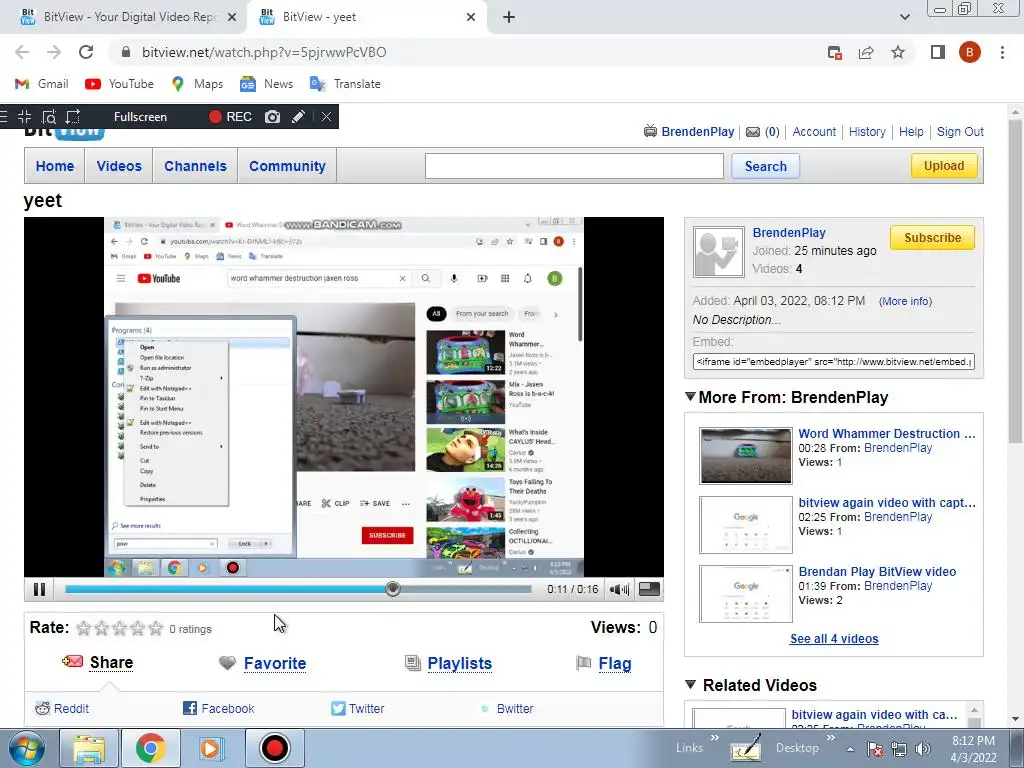This screenshot has height=768, width=1024.
Task: Open the Share tab
Action: [x=111, y=662]
